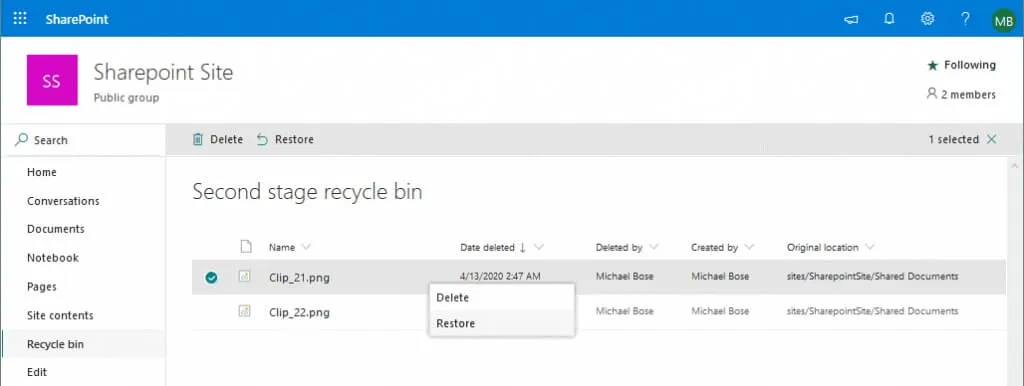Click the Restore arrow icon in toolbar
The height and width of the screenshot is (386, 1024).
(x=263, y=139)
